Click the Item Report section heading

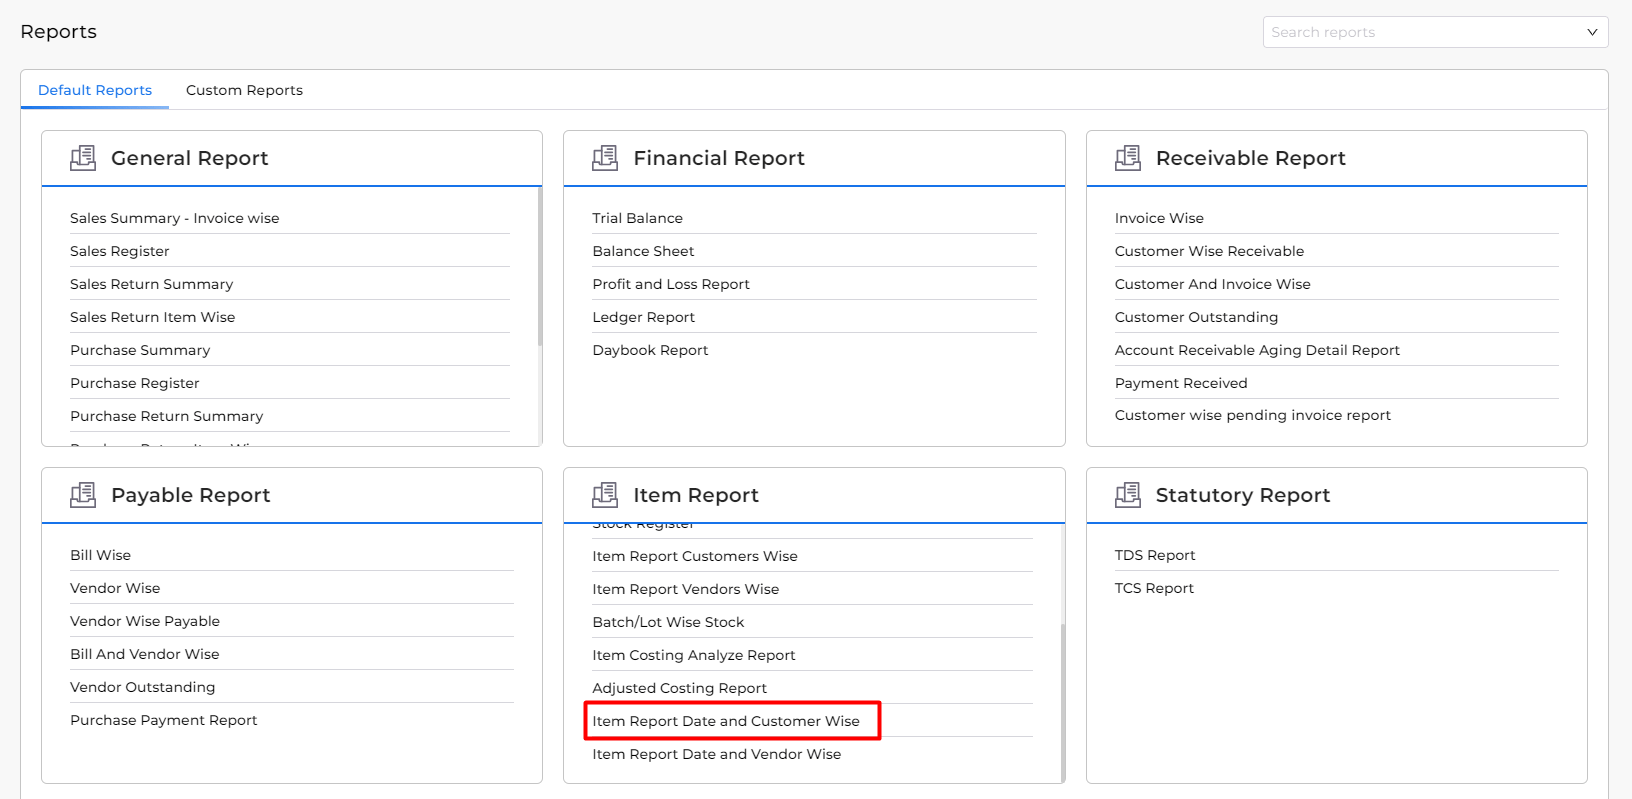click(696, 495)
